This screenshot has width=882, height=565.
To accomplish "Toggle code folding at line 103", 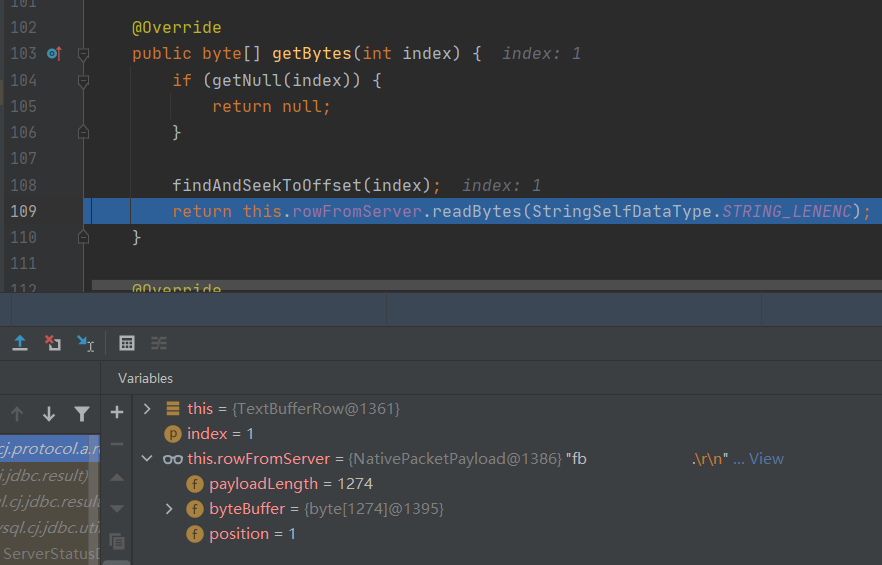I will tap(84, 54).
